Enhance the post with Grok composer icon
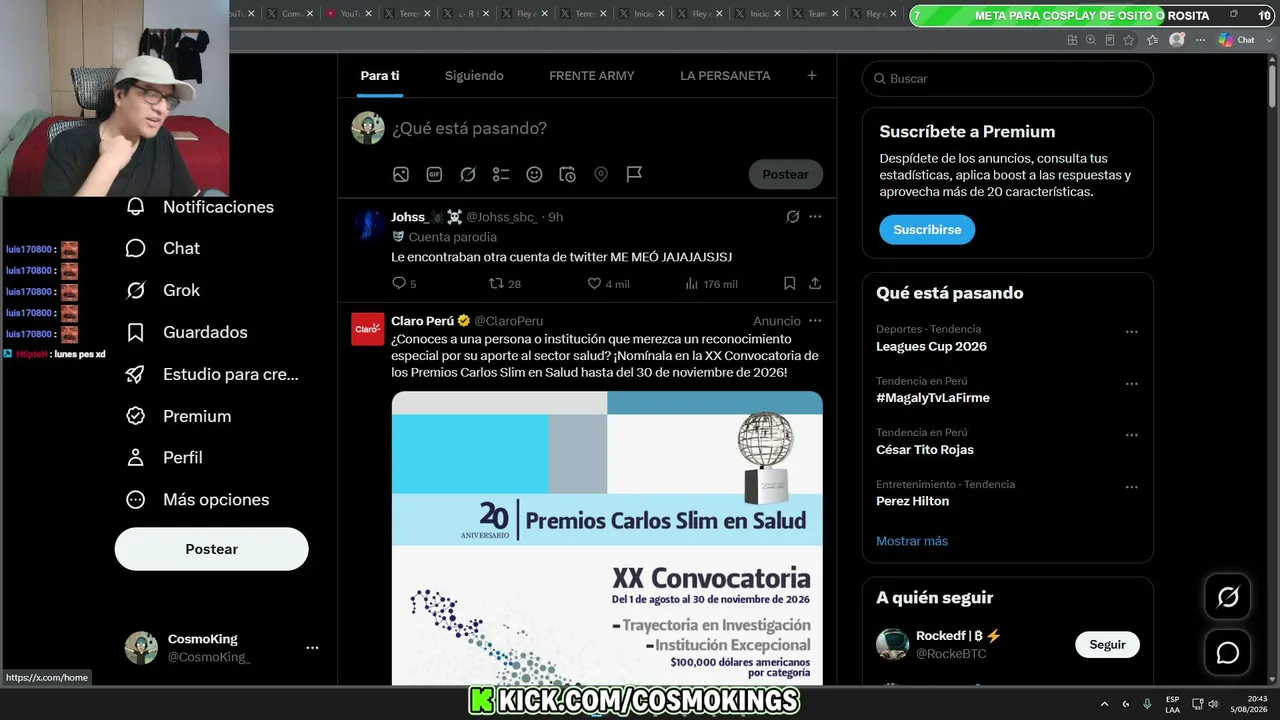 coord(468,174)
